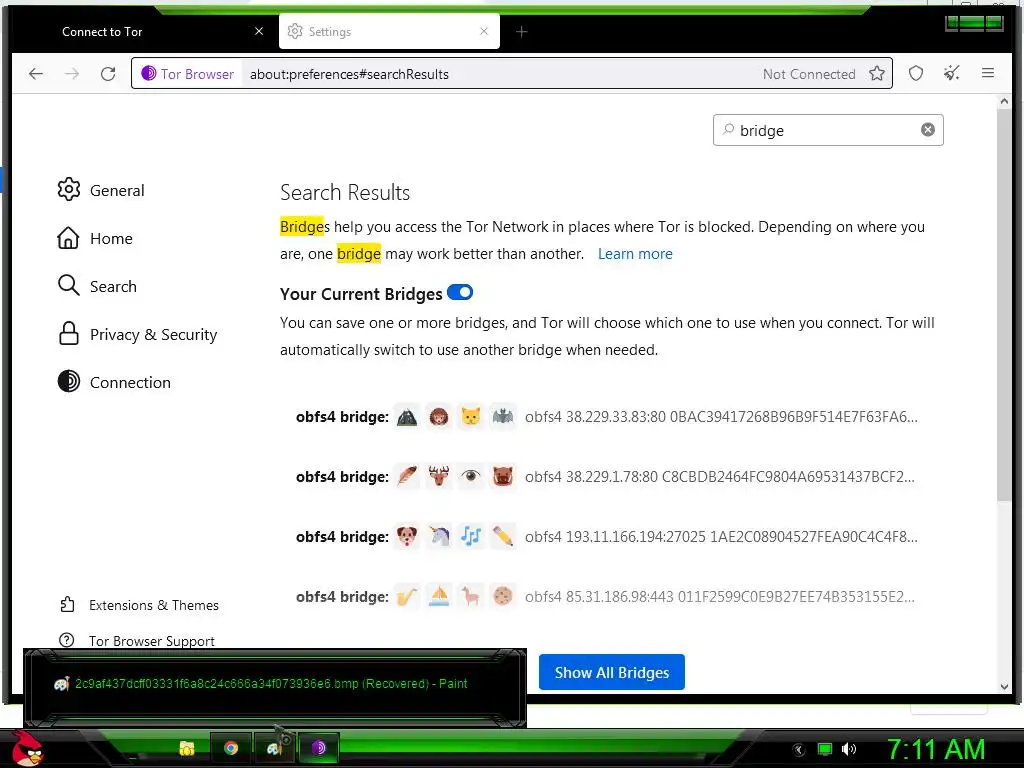Click the feather emoji of second bridge
The image size is (1024, 768).
(x=407, y=477)
